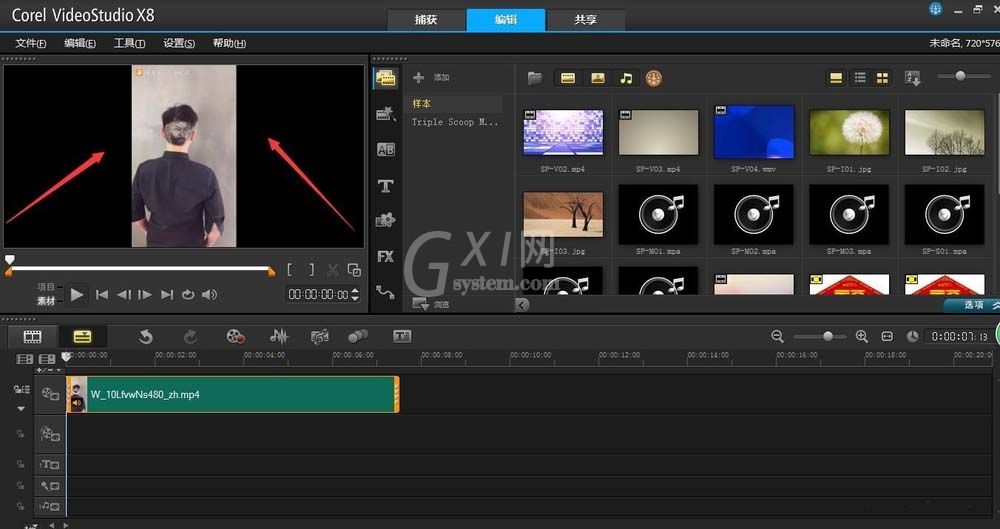Switch to Storyboard view
1000x529 pixels.
(x=33, y=336)
